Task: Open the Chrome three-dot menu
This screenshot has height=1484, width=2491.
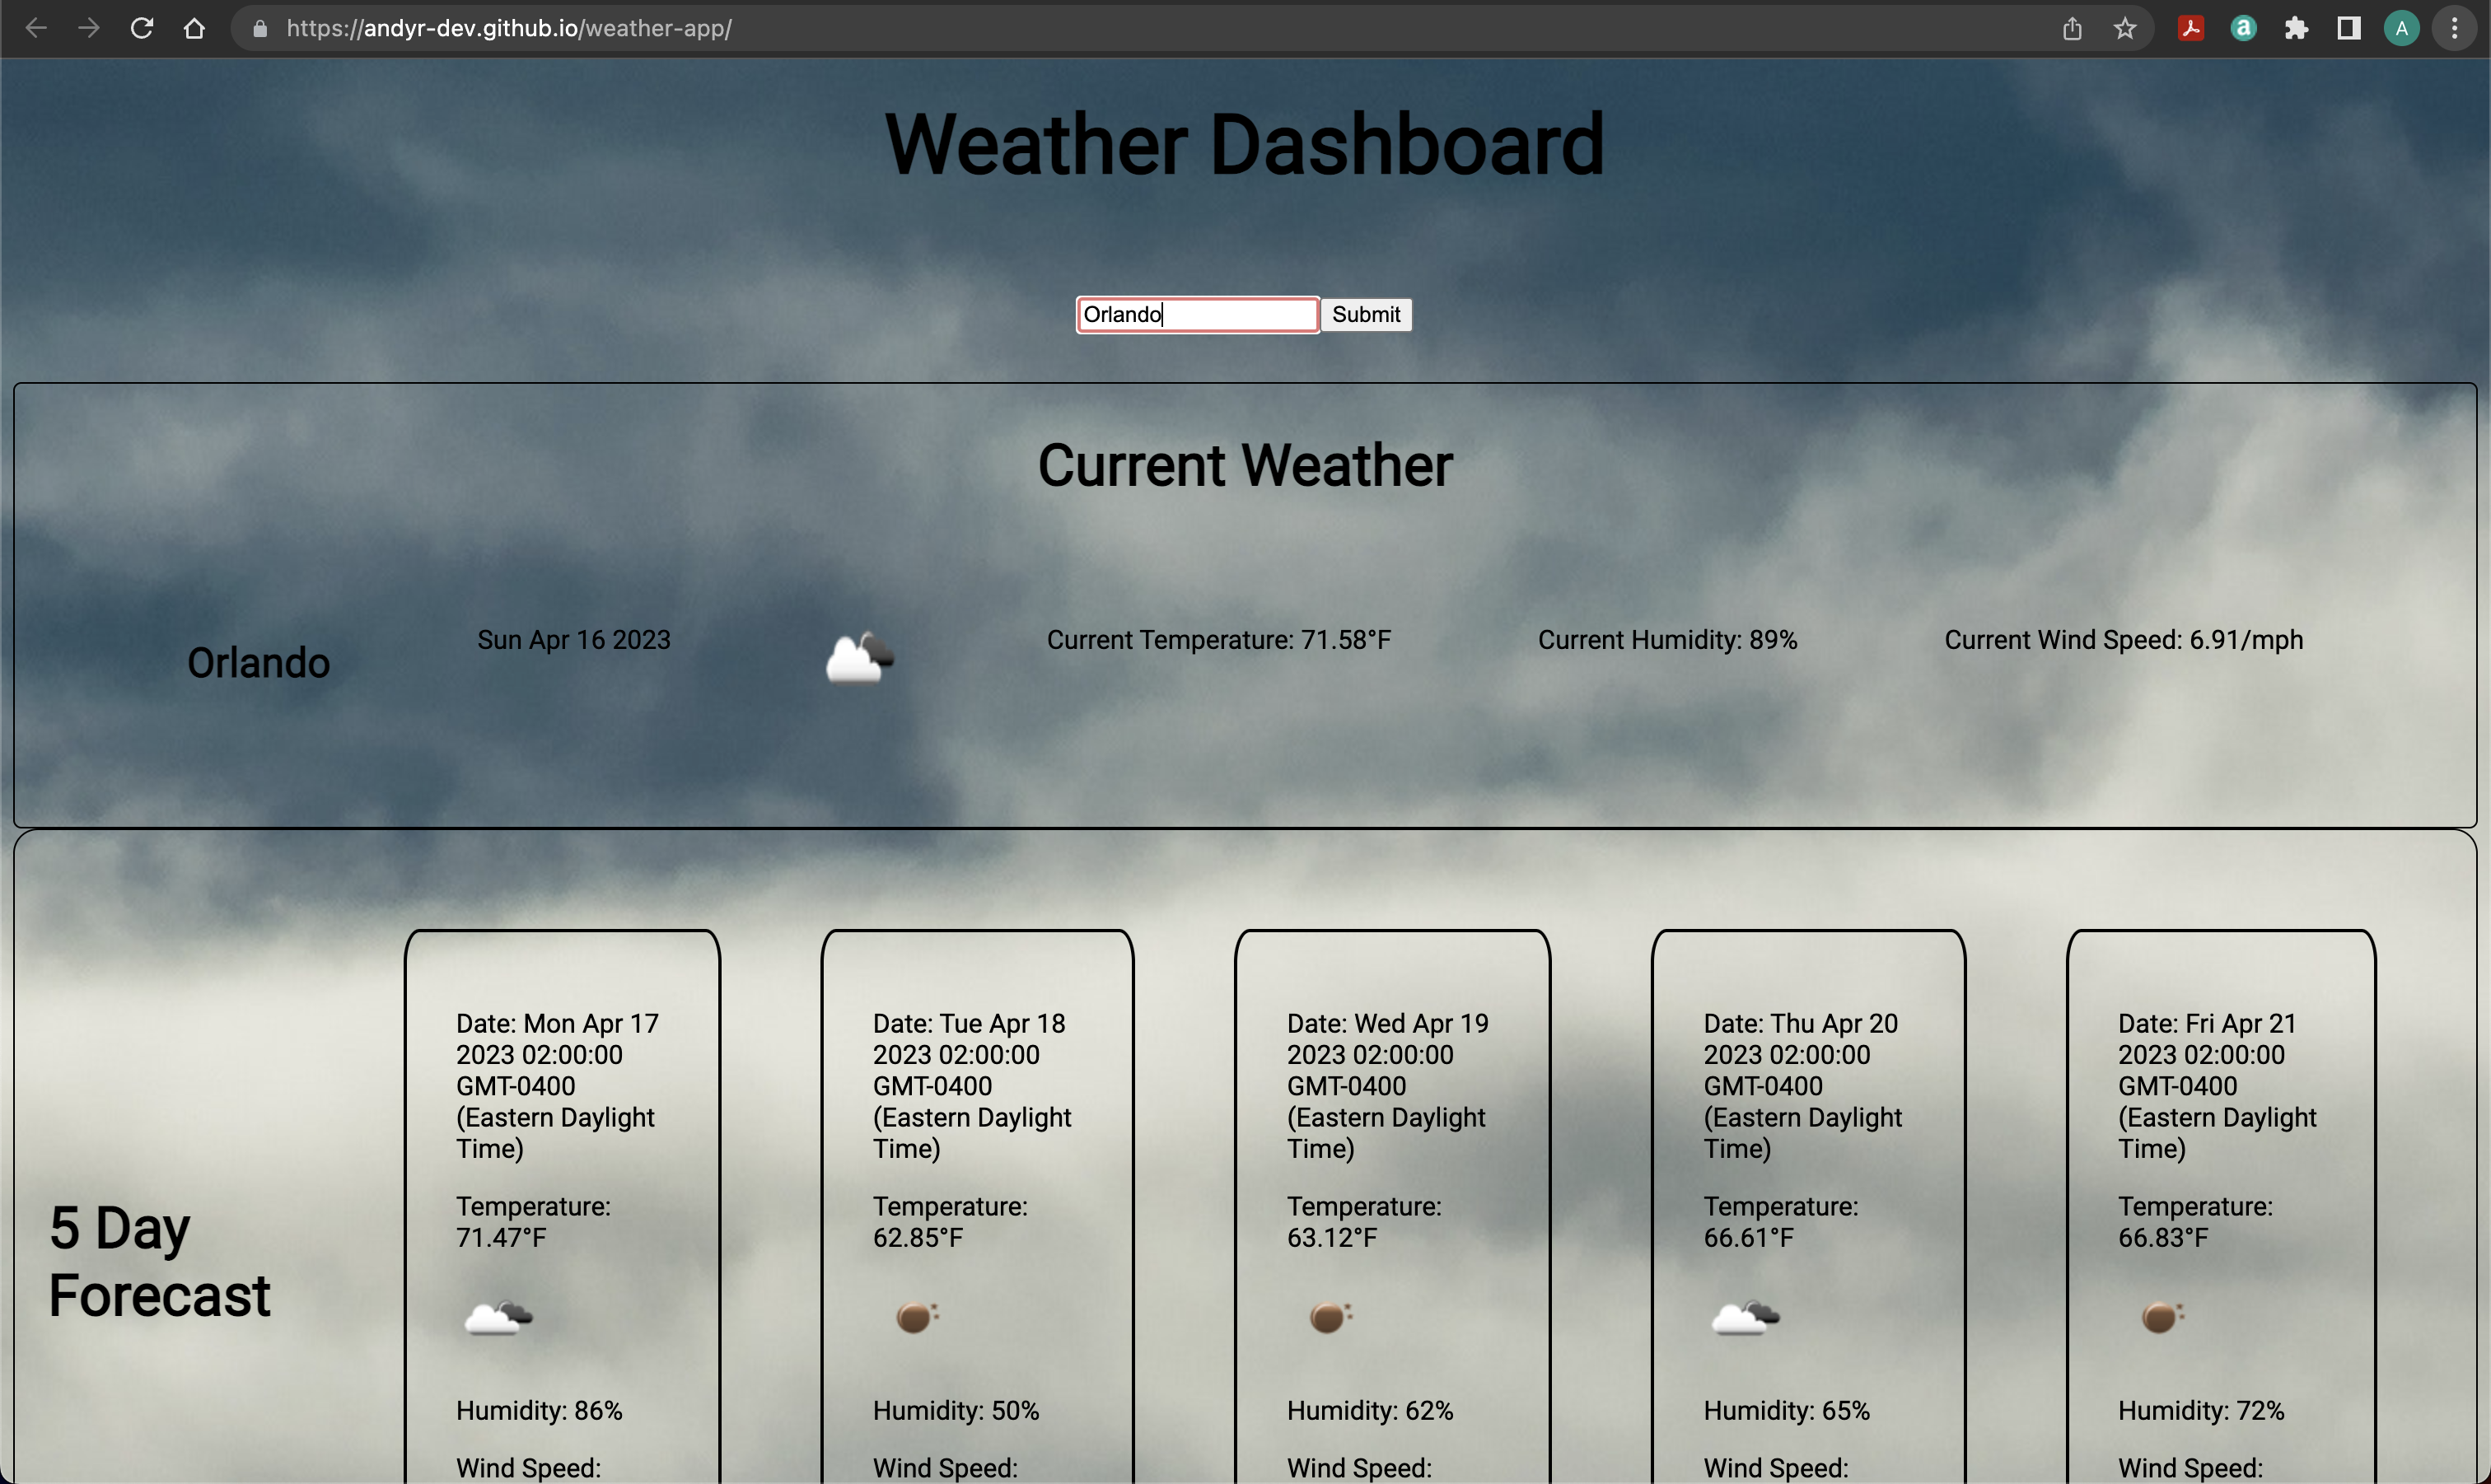Action: tap(2455, 28)
